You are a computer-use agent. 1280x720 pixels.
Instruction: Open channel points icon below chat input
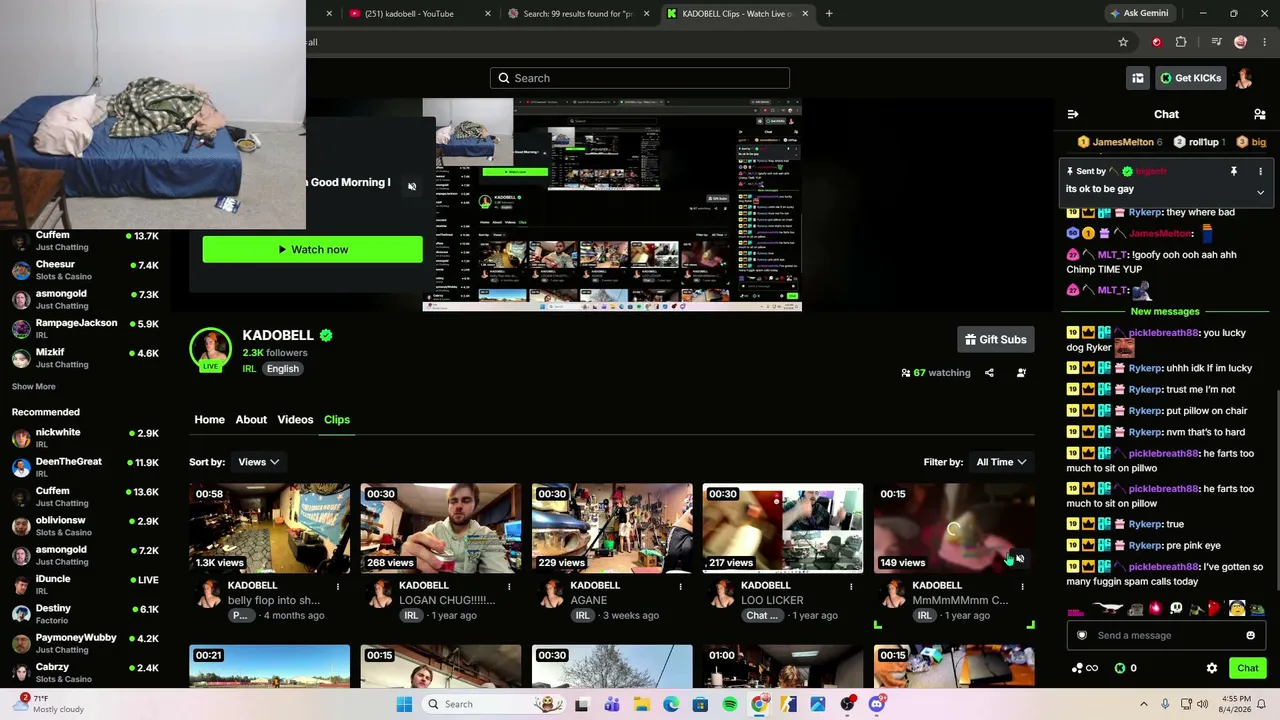pyautogui.click(x=1084, y=668)
